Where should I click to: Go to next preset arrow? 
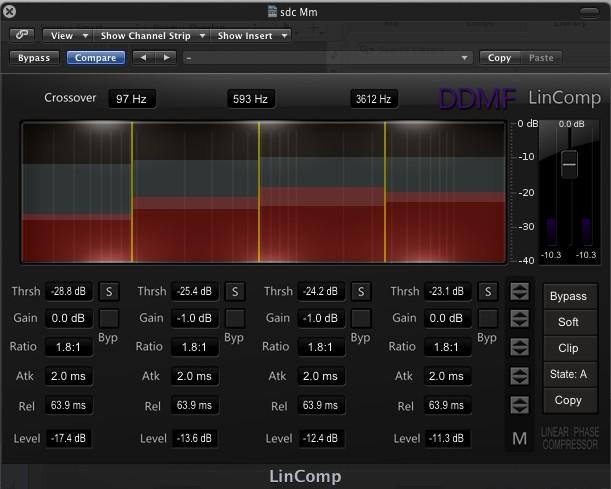tap(166, 58)
